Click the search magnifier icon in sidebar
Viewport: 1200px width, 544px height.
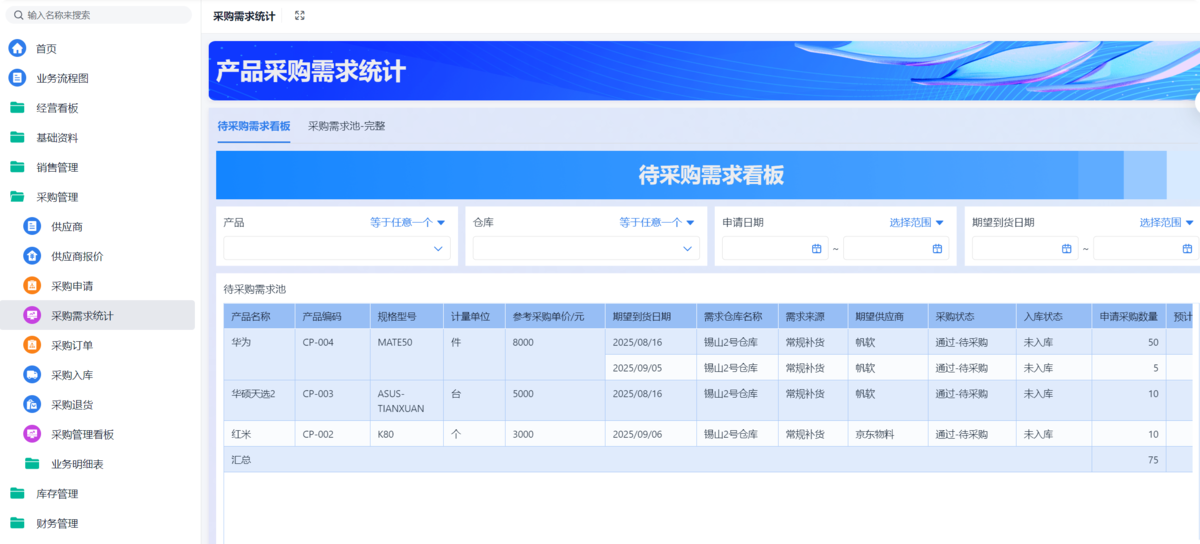click(18, 15)
